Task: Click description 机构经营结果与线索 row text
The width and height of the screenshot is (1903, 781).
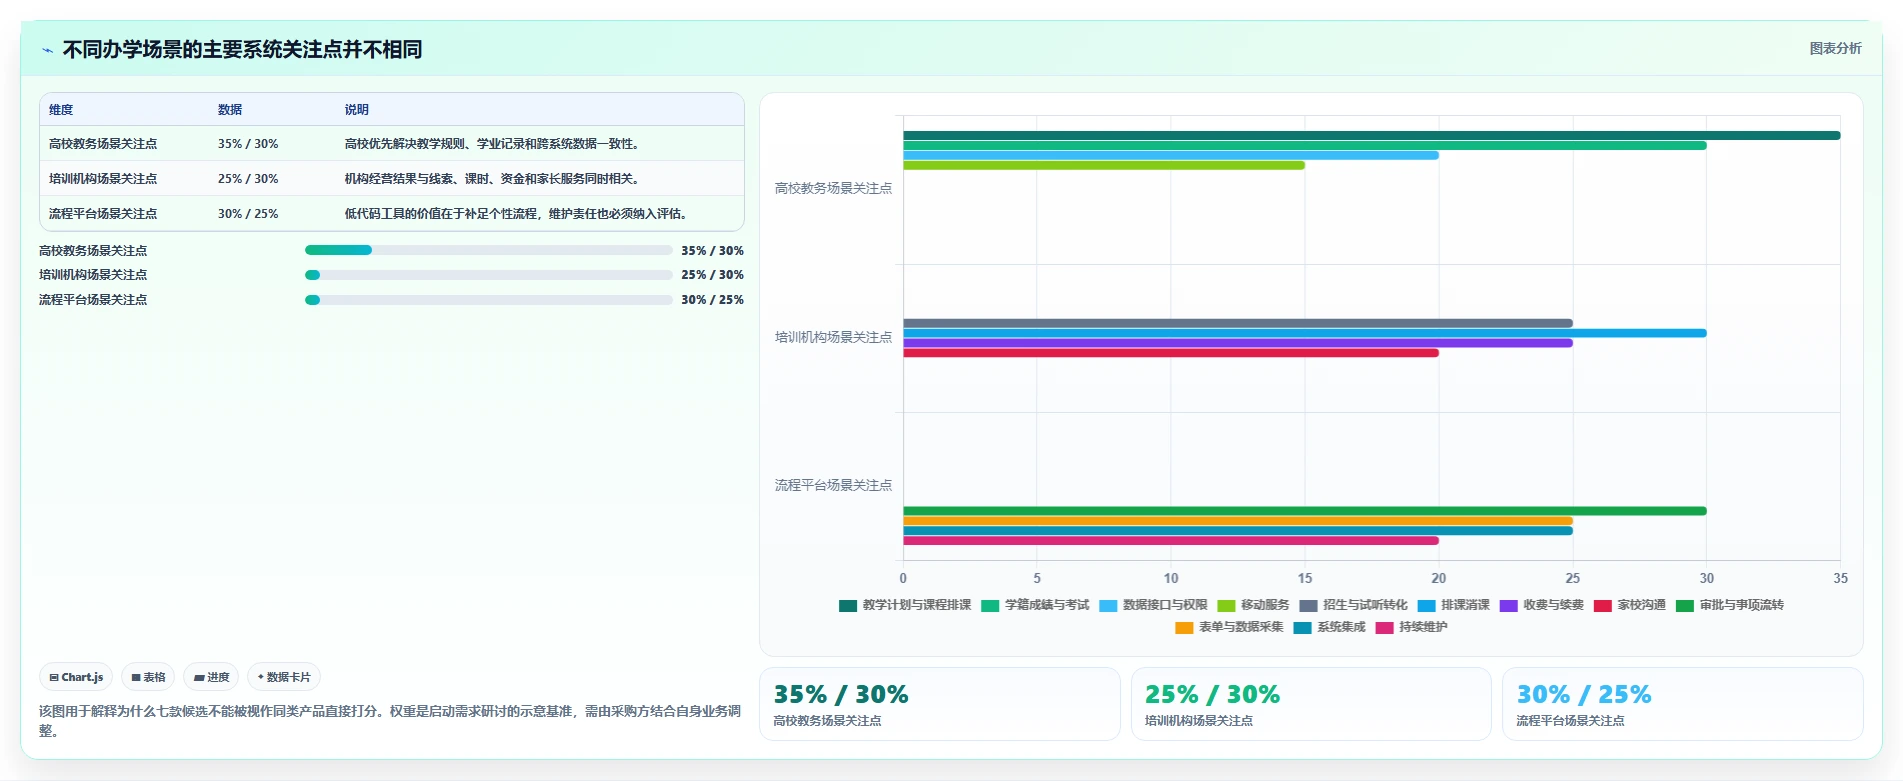Action: click(x=492, y=179)
